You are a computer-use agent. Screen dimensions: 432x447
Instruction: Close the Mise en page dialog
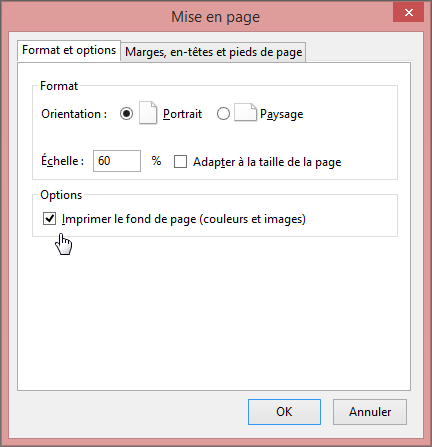(x=408, y=12)
